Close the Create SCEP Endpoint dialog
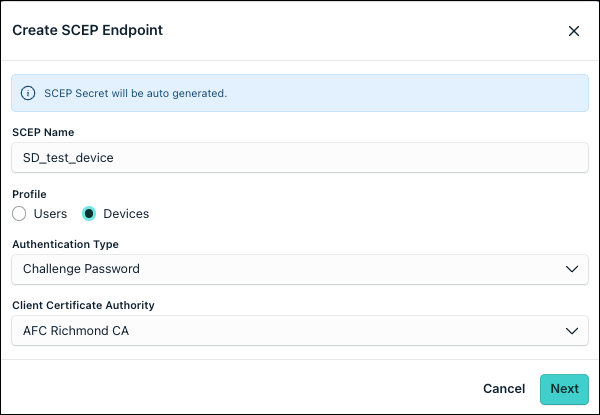 pos(574,31)
